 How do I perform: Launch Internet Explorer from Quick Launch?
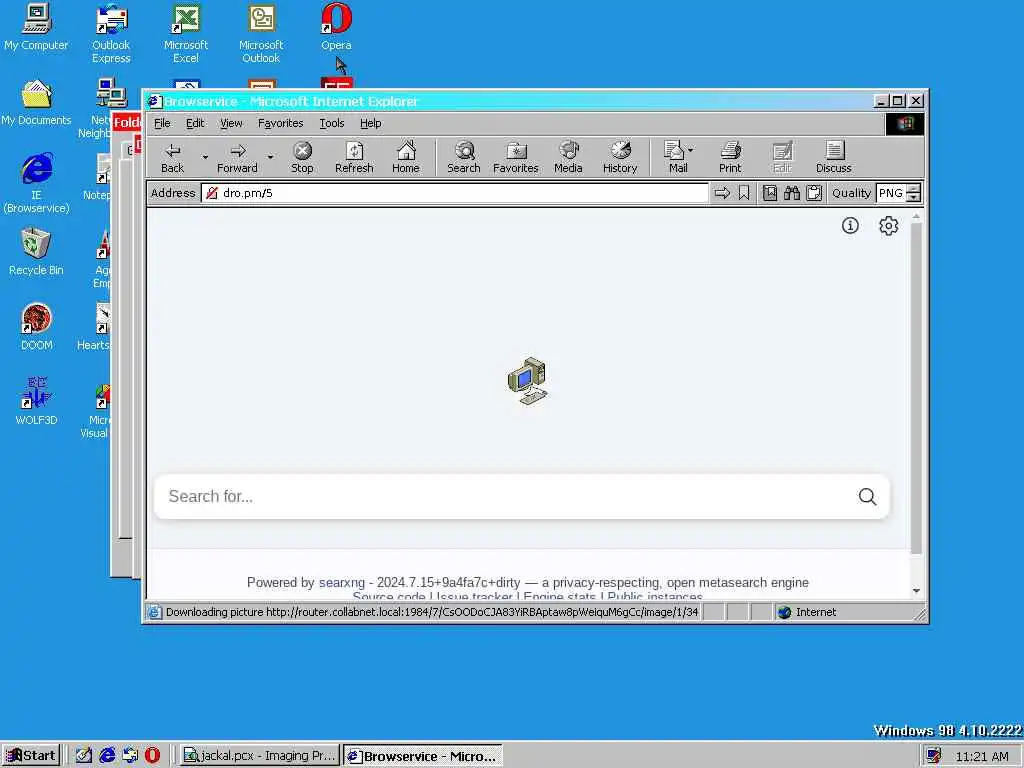(x=107, y=756)
